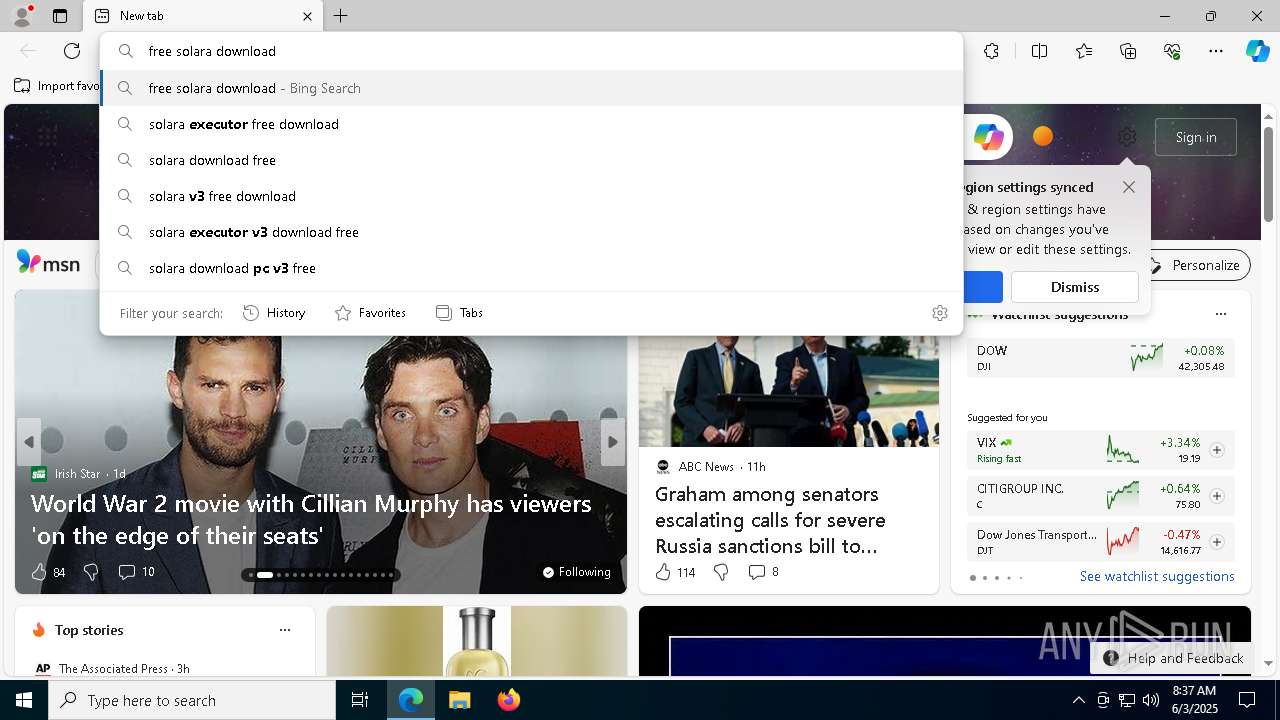Close the New tab tab

(x=307, y=16)
